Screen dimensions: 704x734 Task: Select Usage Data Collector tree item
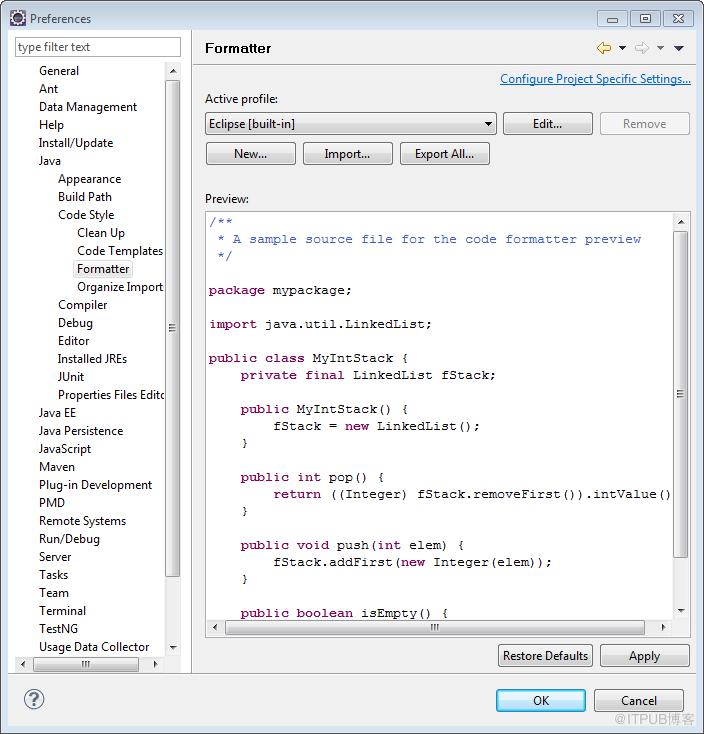pos(94,647)
